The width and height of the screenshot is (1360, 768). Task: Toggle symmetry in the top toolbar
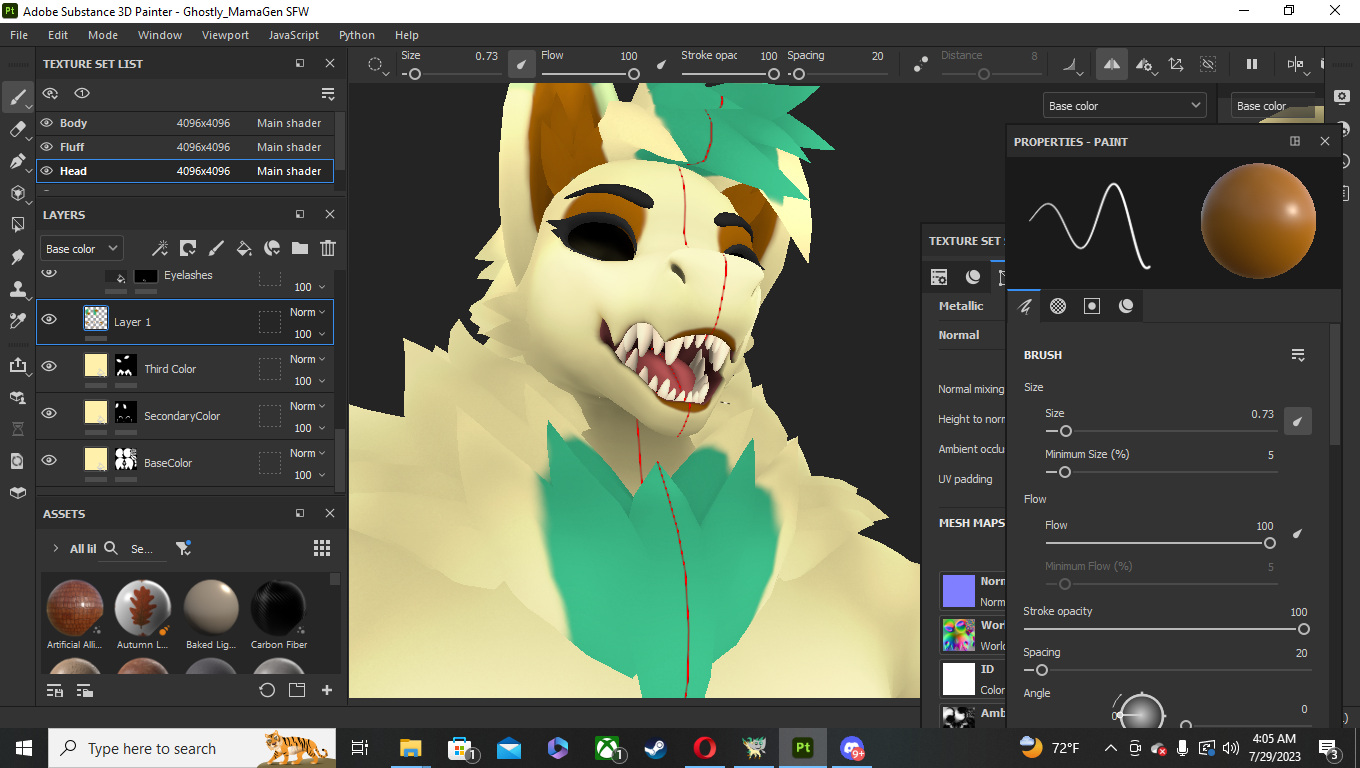coord(1111,64)
